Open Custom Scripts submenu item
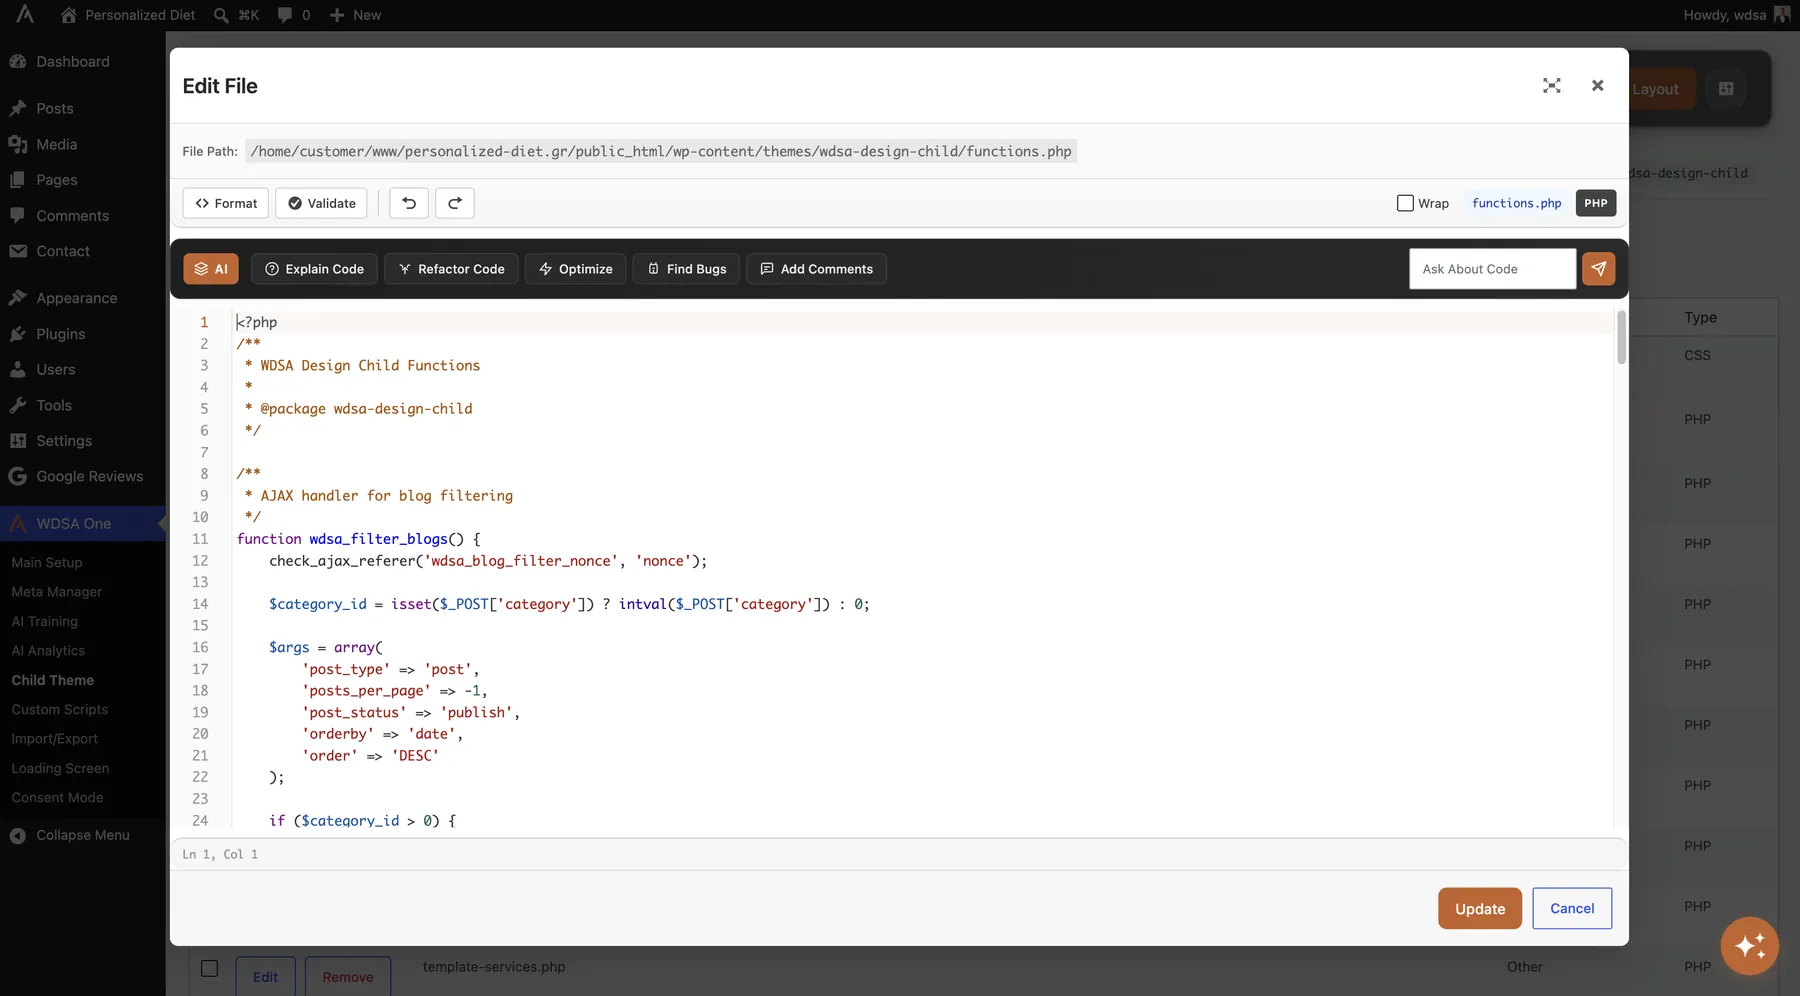This screenshot has width=1800, height=996. [x=60, y=709]
